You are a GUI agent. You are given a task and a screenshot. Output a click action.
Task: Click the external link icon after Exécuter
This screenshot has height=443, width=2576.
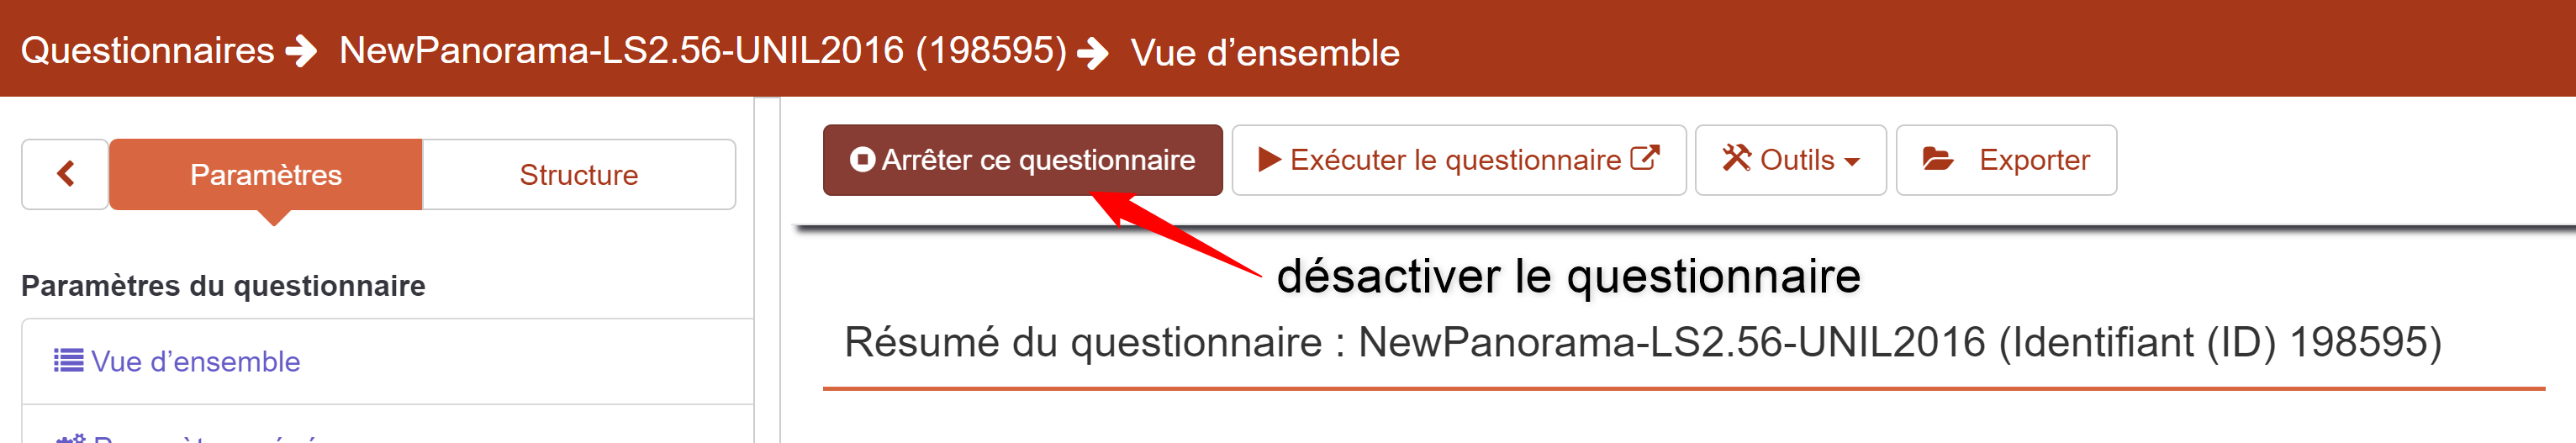(x=1645, y=158)
